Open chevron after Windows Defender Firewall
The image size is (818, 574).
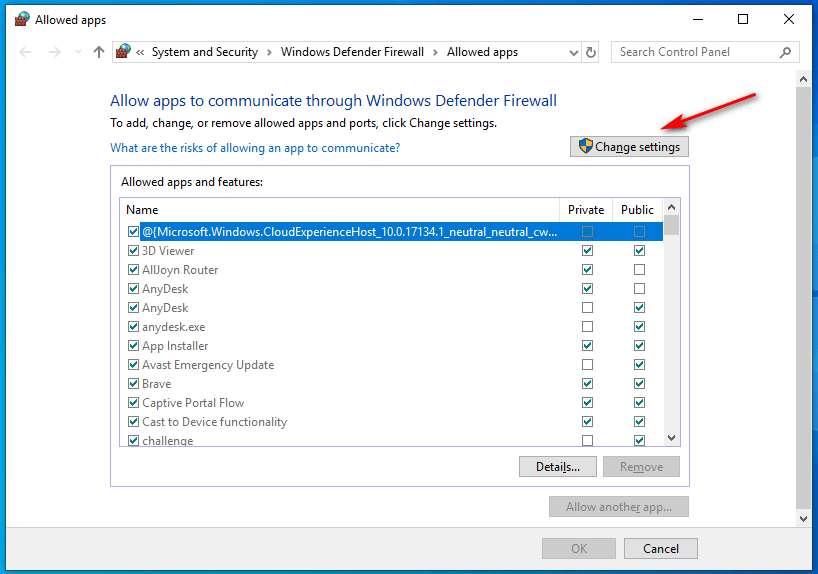pyautogui.click(x=435, y=52)
